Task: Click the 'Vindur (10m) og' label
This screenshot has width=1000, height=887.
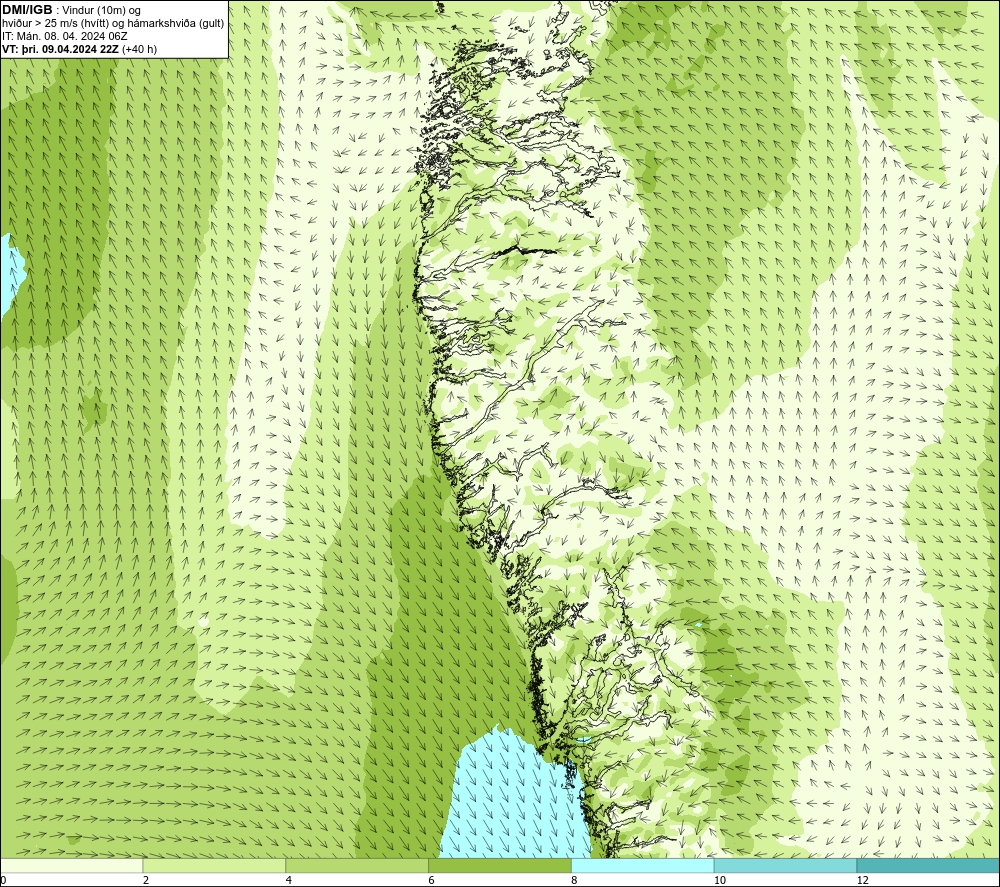Action: pyautogui.click(x=103, y=11)
